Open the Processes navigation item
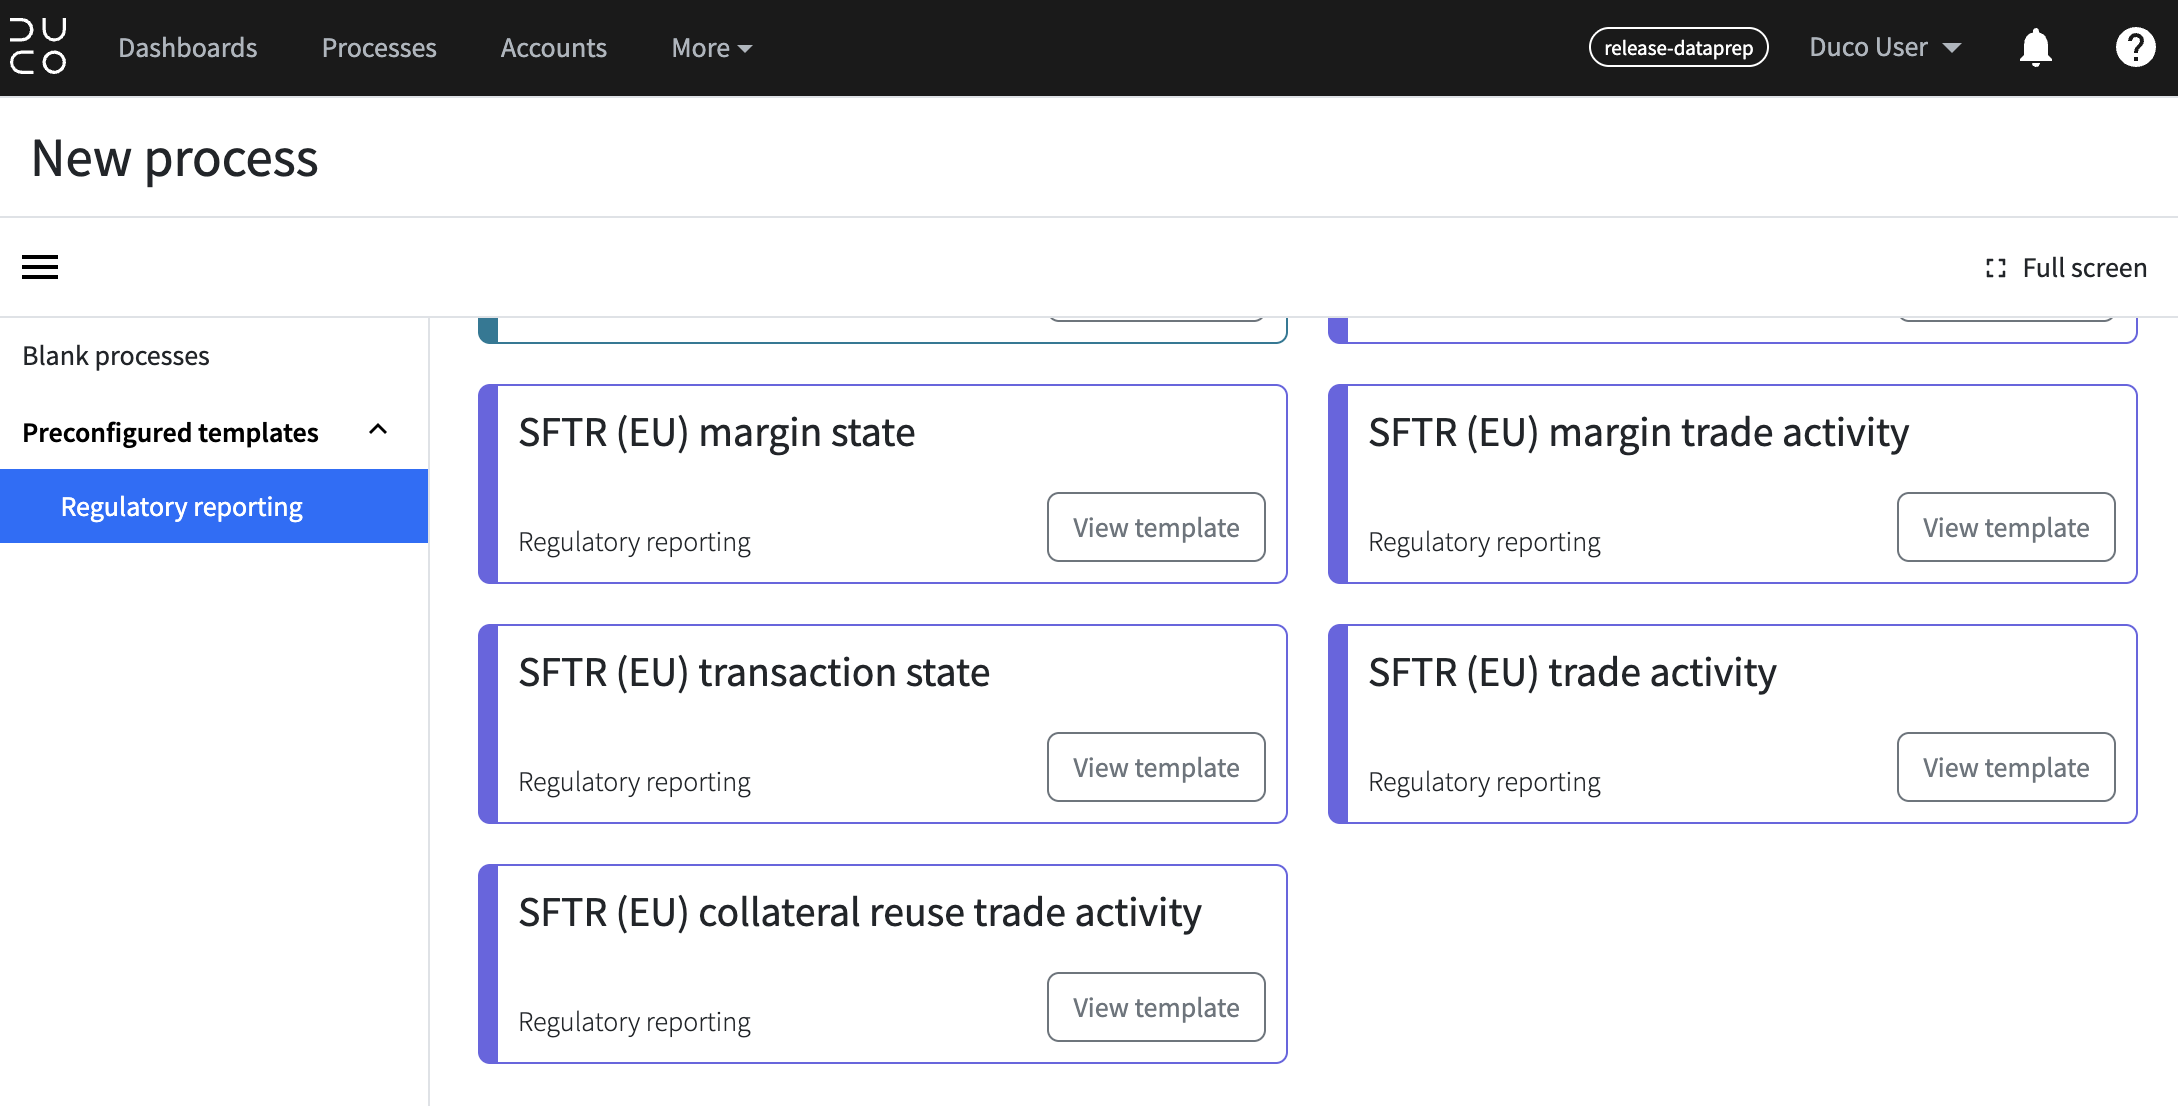The image size is (2178, 1106). coord(379,48)
